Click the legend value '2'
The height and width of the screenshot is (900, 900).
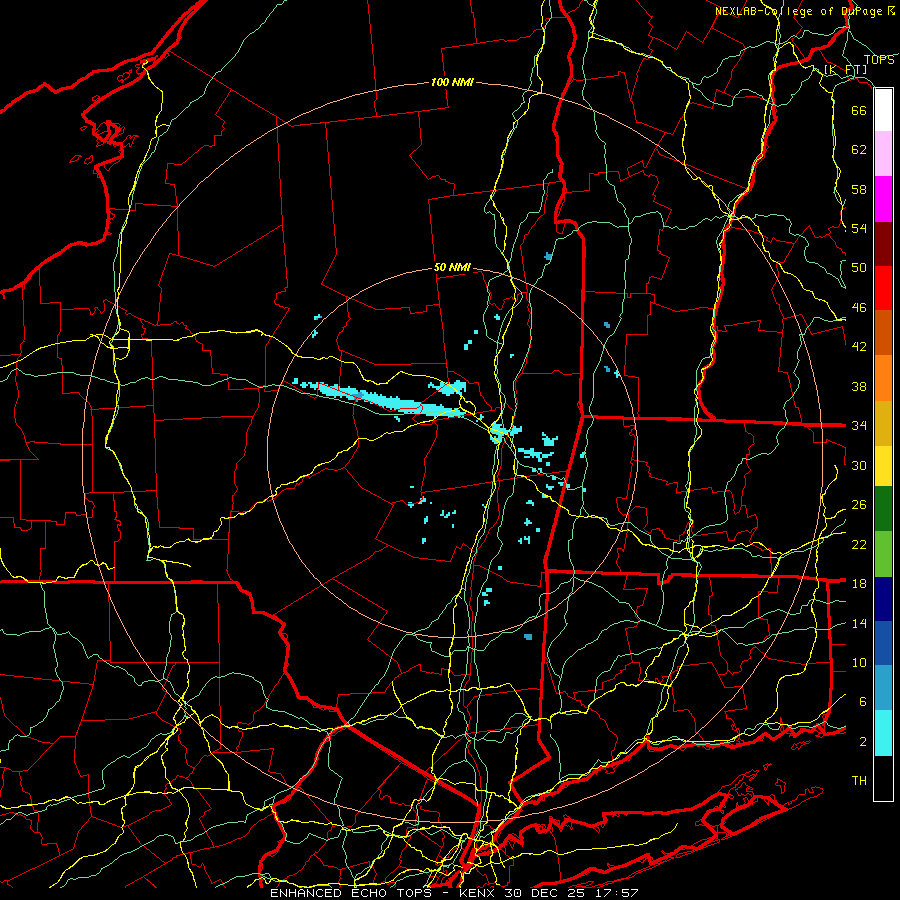(862, 742)
